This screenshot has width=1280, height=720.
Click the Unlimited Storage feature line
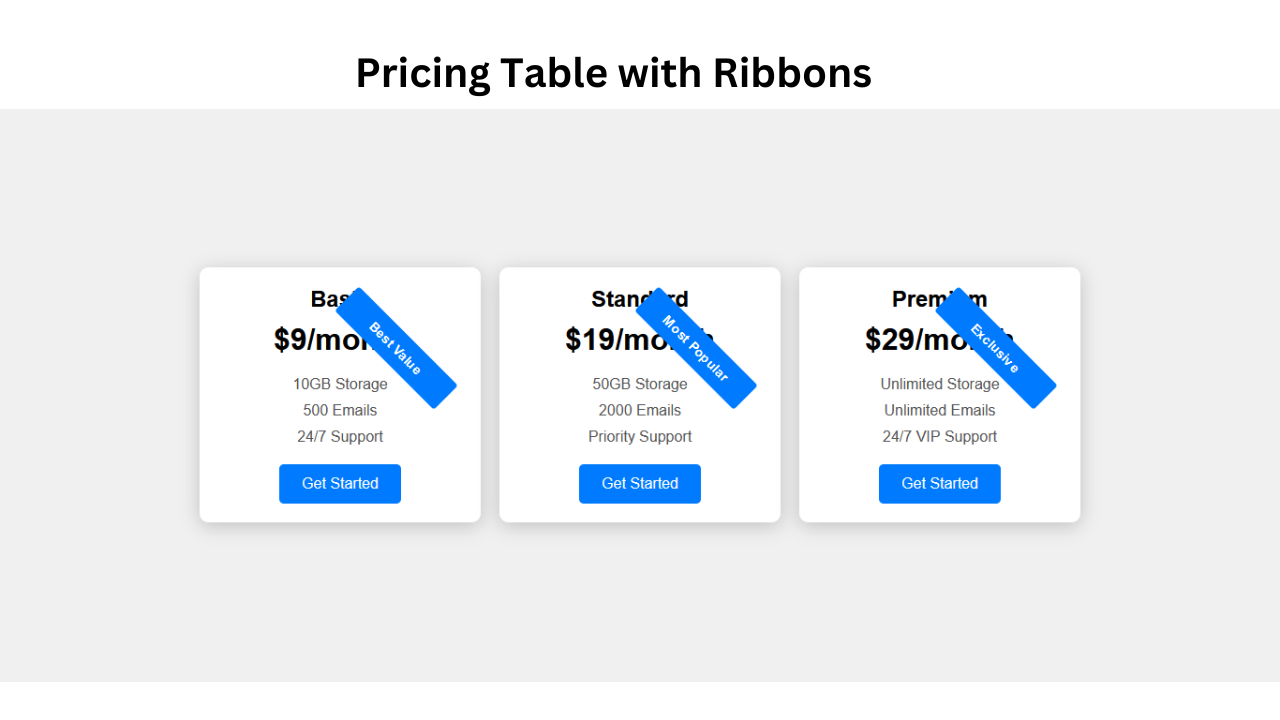point(932,384)
